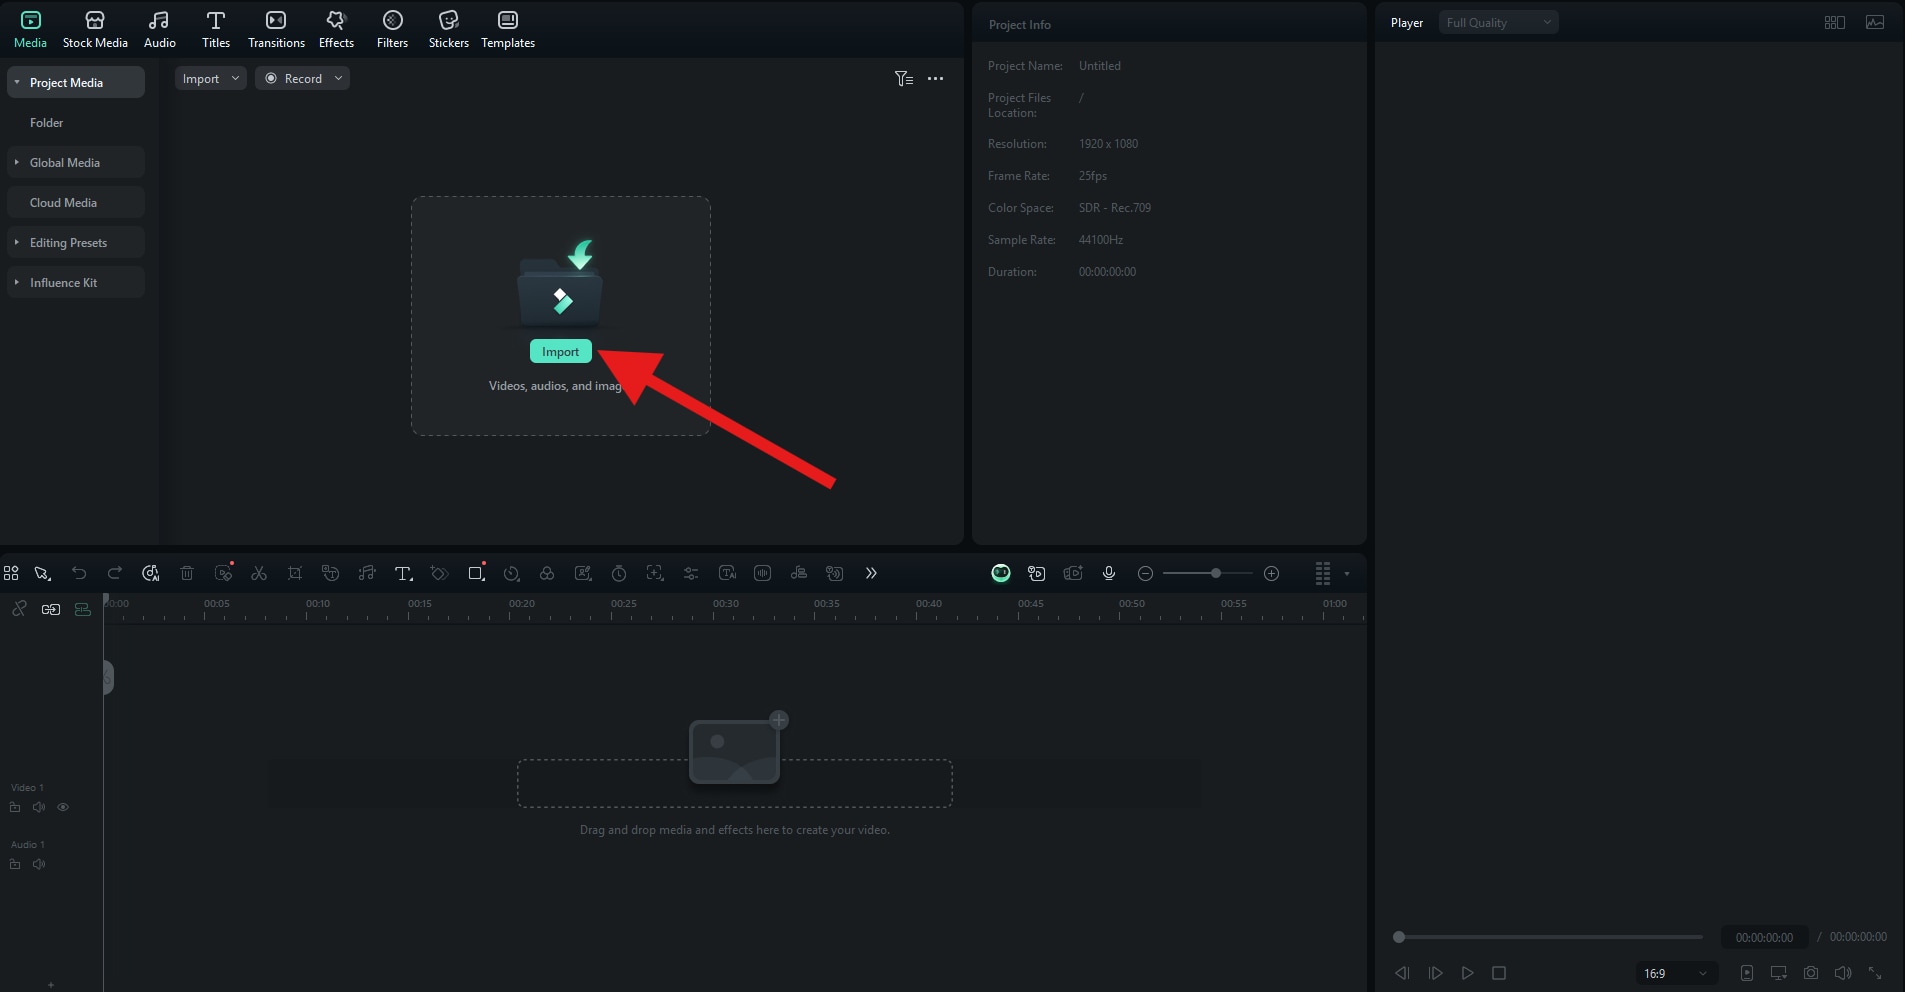Select the Text tool in timeline toolbar
Viewport: 1905px width, 992px height.
pyautogui.click(x=403, y=573)
